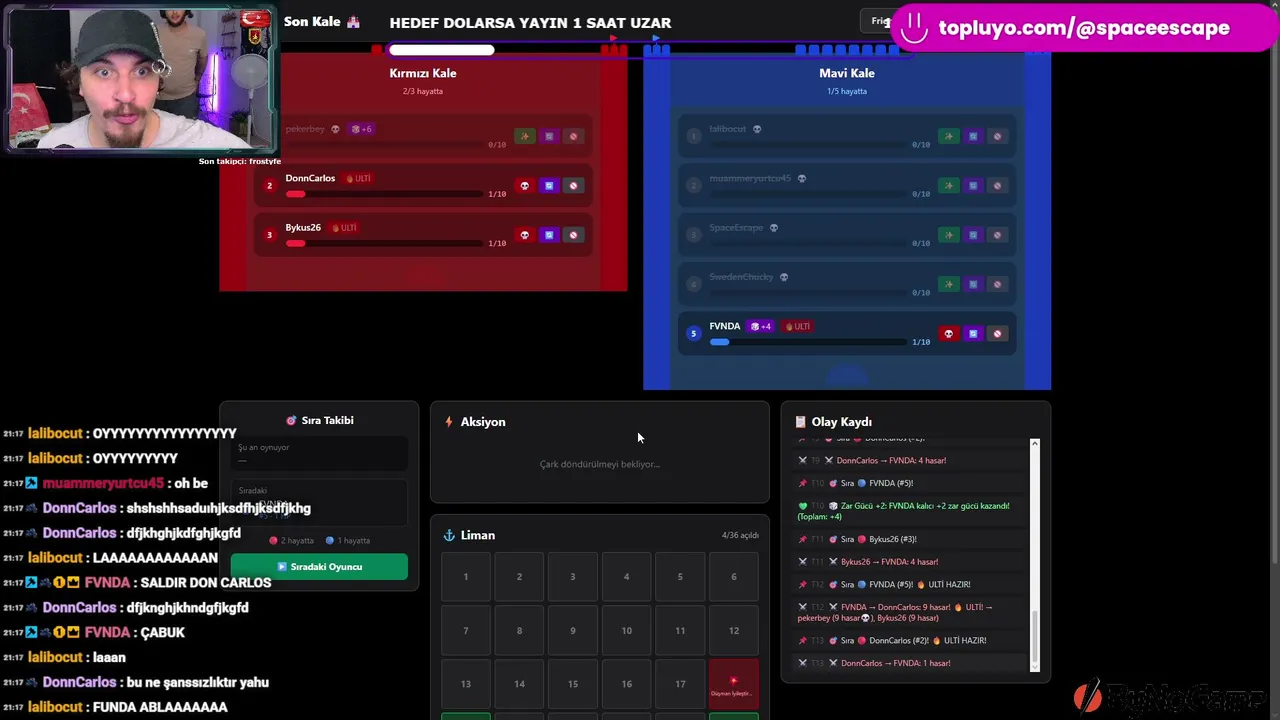Viewport: 1280px width, 720px height.
Task: Click the green sparkle button for SpaceEscape
Action: [x=948, y=235]
